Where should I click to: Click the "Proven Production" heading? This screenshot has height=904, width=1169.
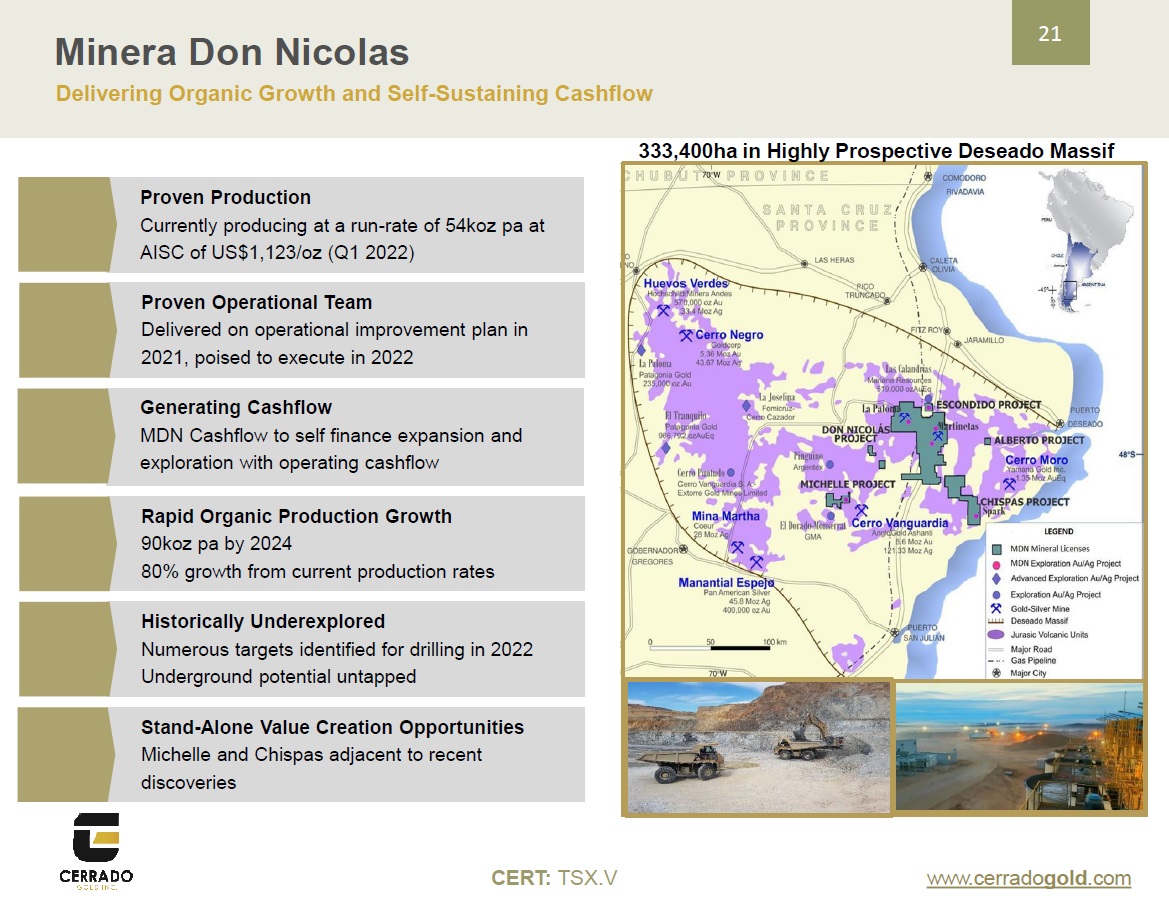pyautogui.click(x=226, y=197)
